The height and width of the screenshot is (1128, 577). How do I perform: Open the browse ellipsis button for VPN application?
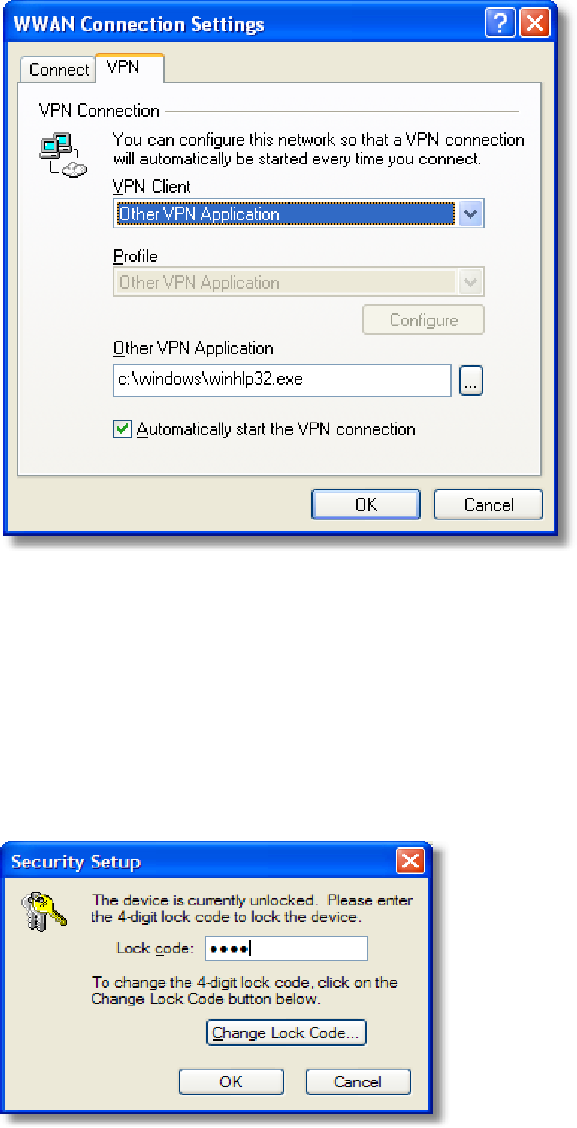471,381
